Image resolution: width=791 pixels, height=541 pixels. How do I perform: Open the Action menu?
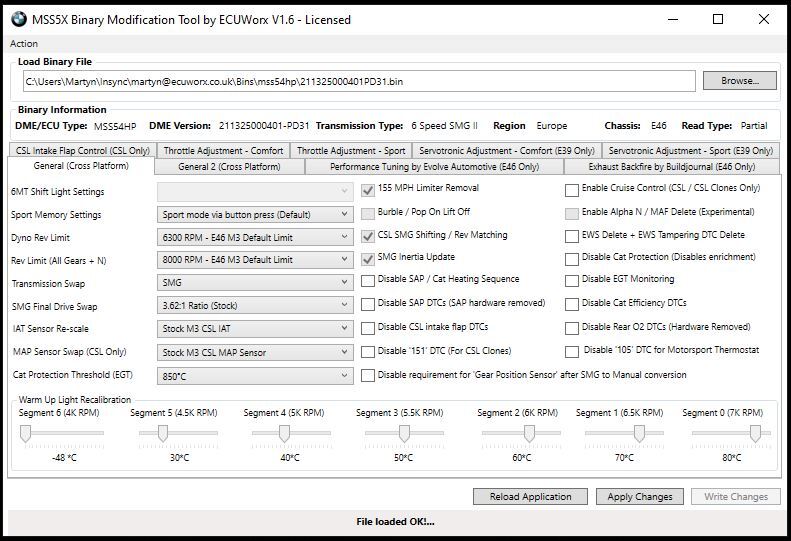pos(24,44)
